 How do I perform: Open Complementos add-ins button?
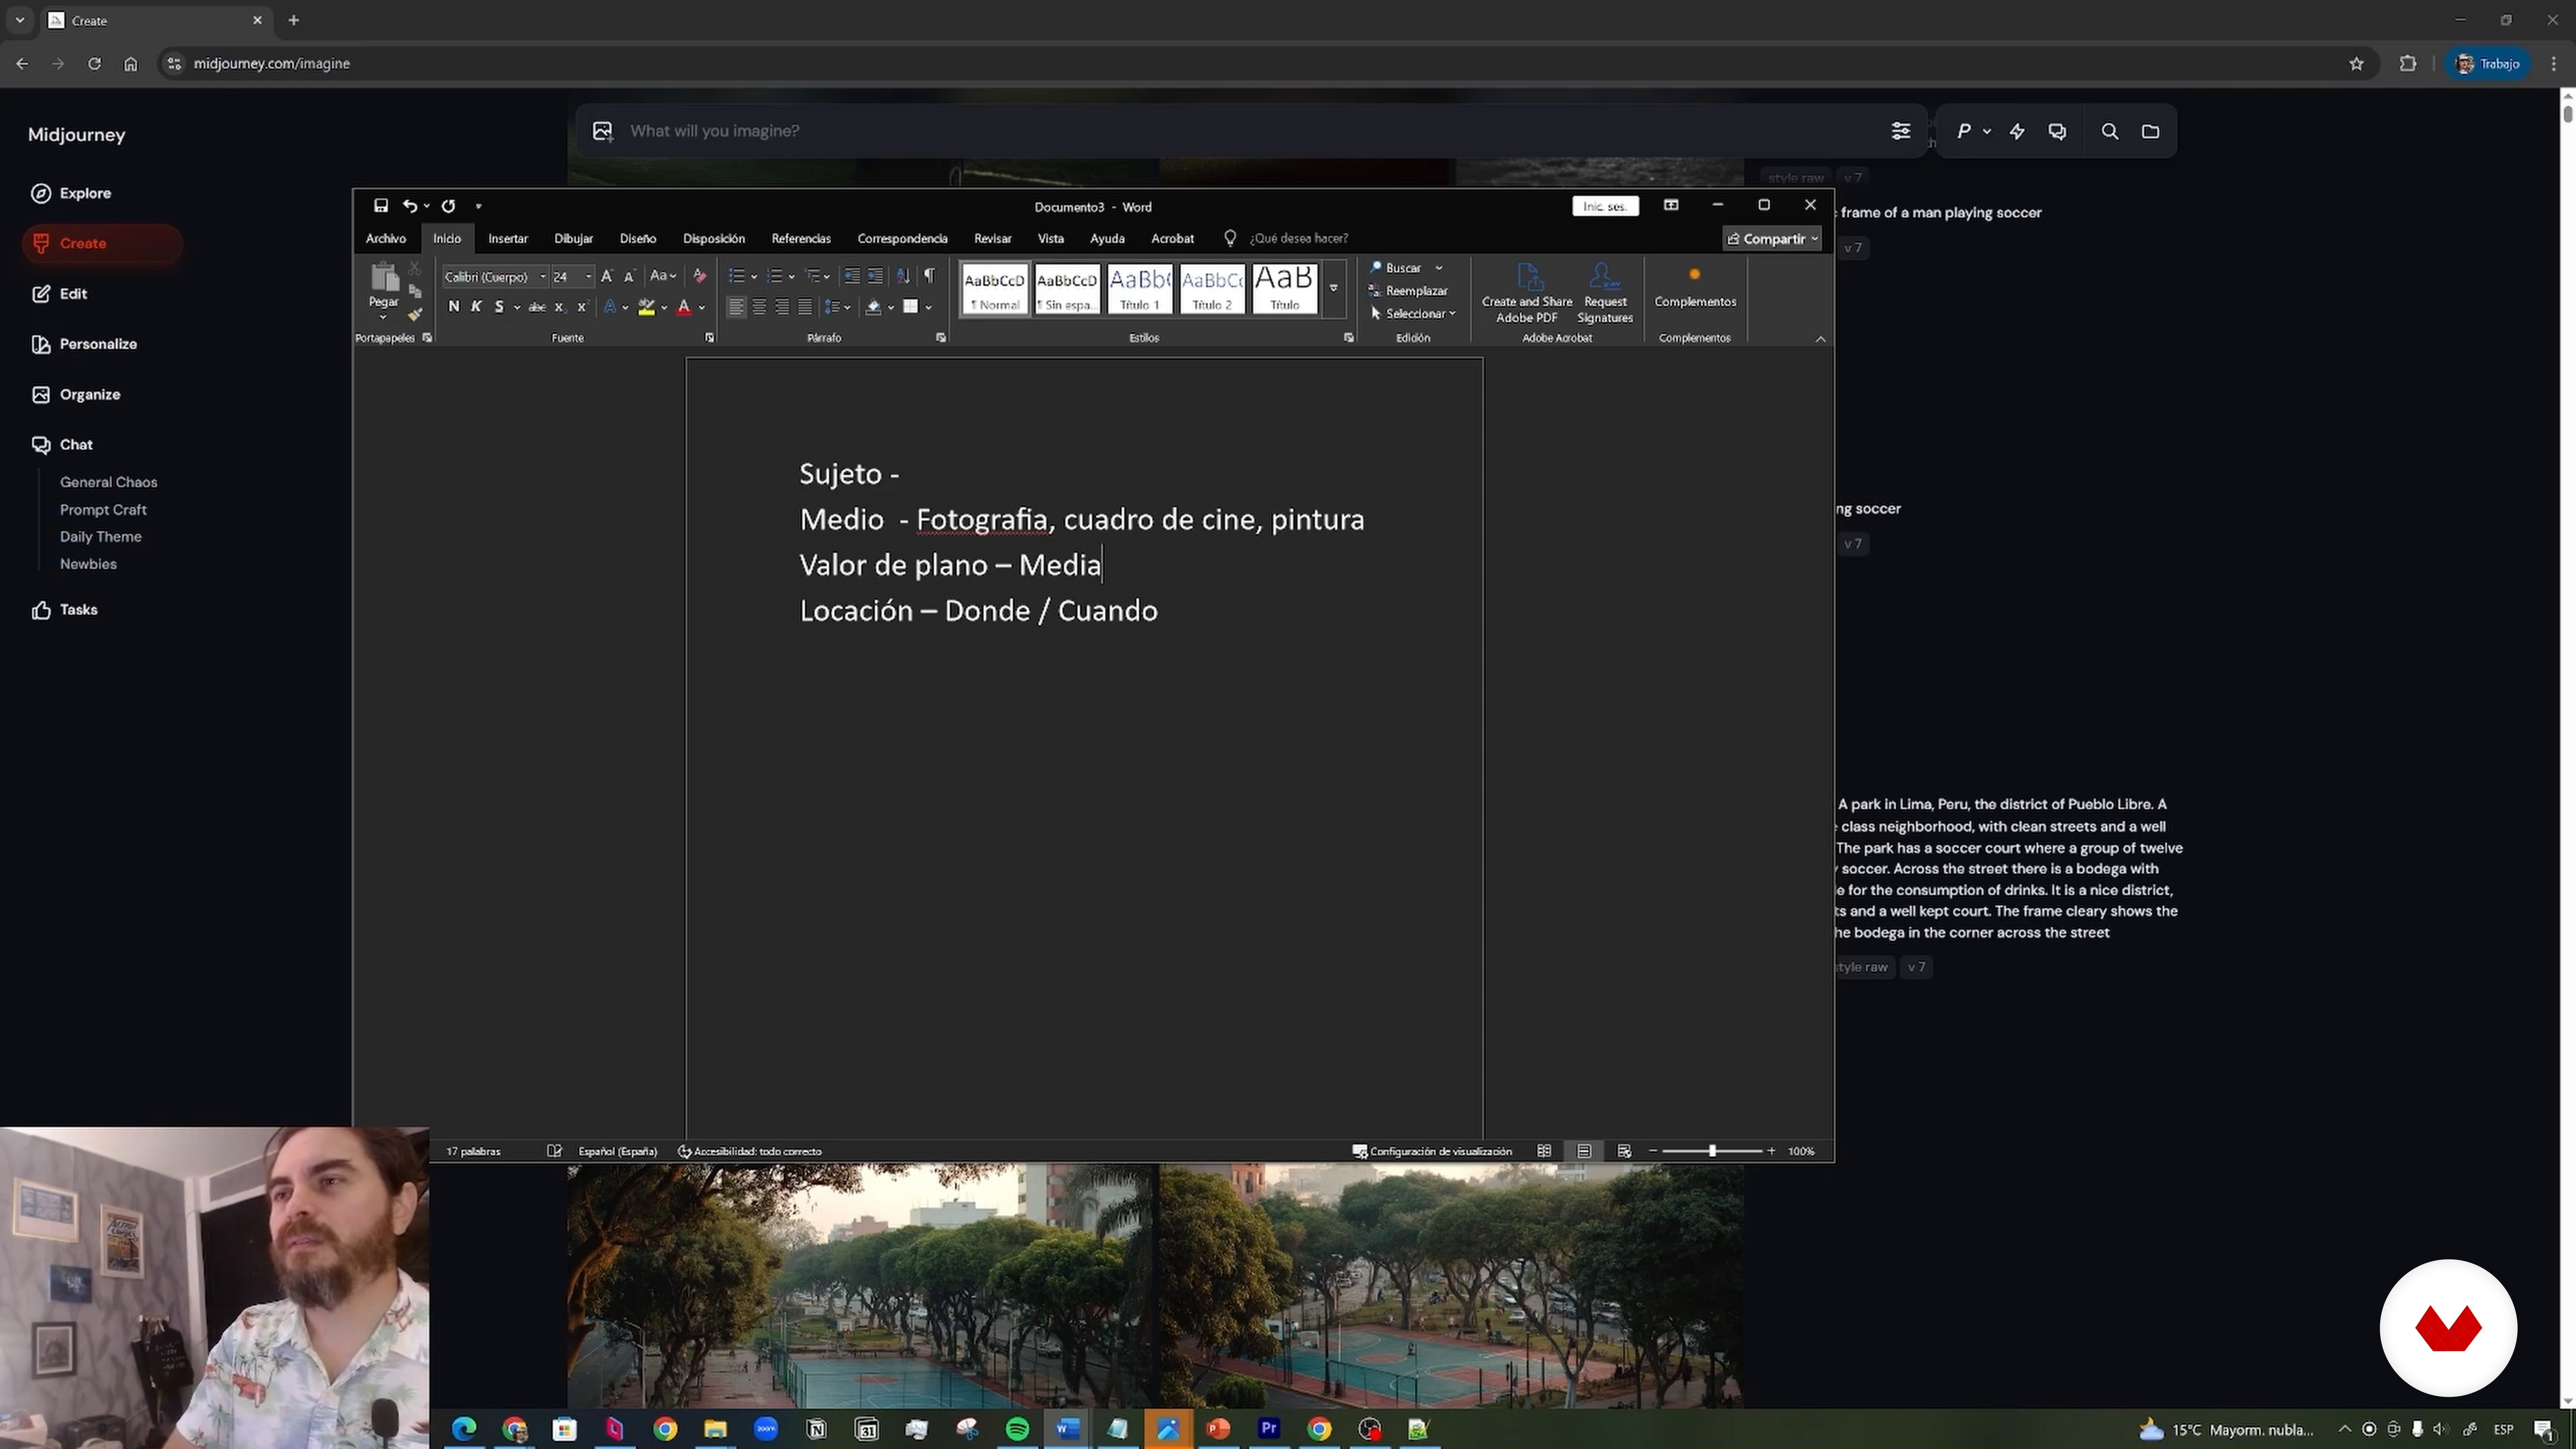(x=1695, y=287)
